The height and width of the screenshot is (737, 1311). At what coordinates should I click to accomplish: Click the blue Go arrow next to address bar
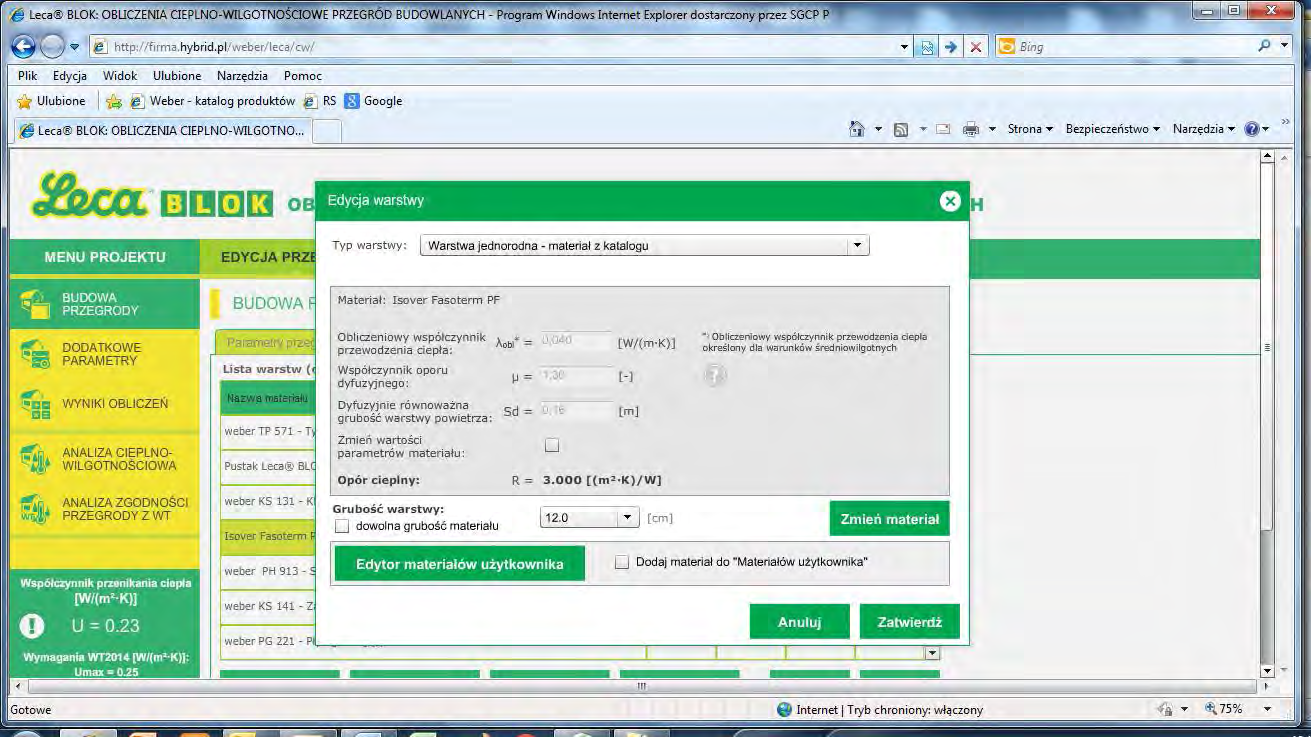[x=951, y=47]
